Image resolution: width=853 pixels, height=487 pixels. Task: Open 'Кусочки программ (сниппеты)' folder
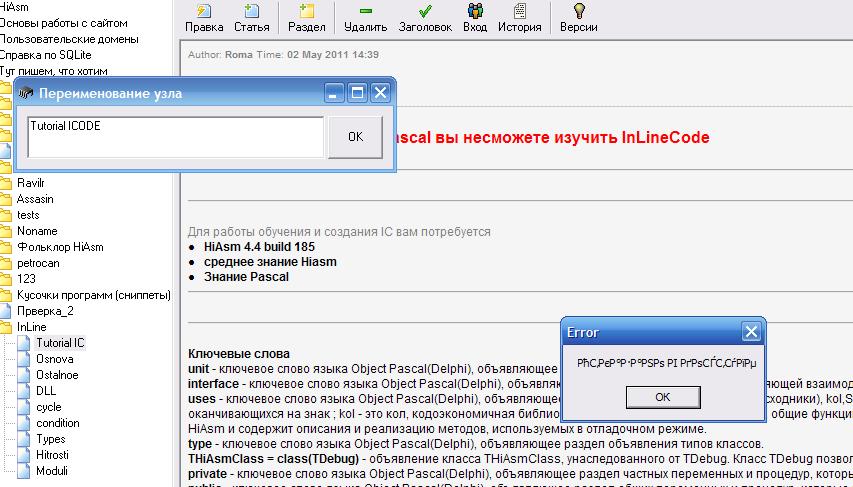pyautogui.click(x=93, y=295)
